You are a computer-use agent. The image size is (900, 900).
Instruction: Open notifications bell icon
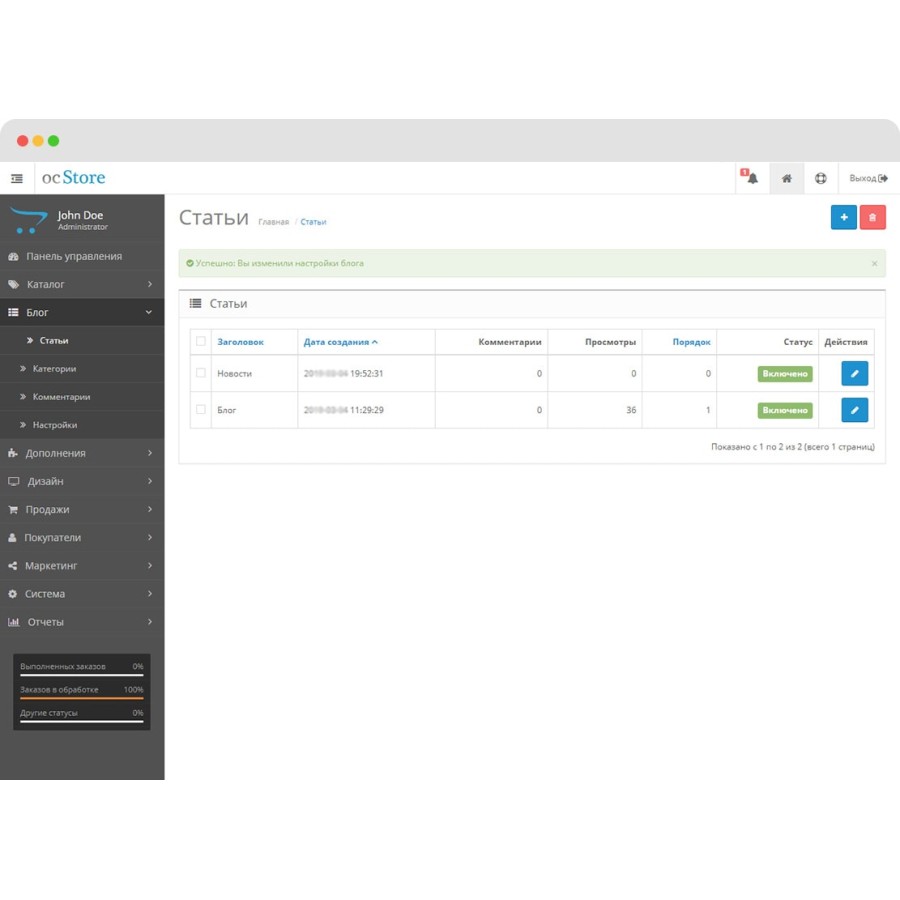[752, 178]
